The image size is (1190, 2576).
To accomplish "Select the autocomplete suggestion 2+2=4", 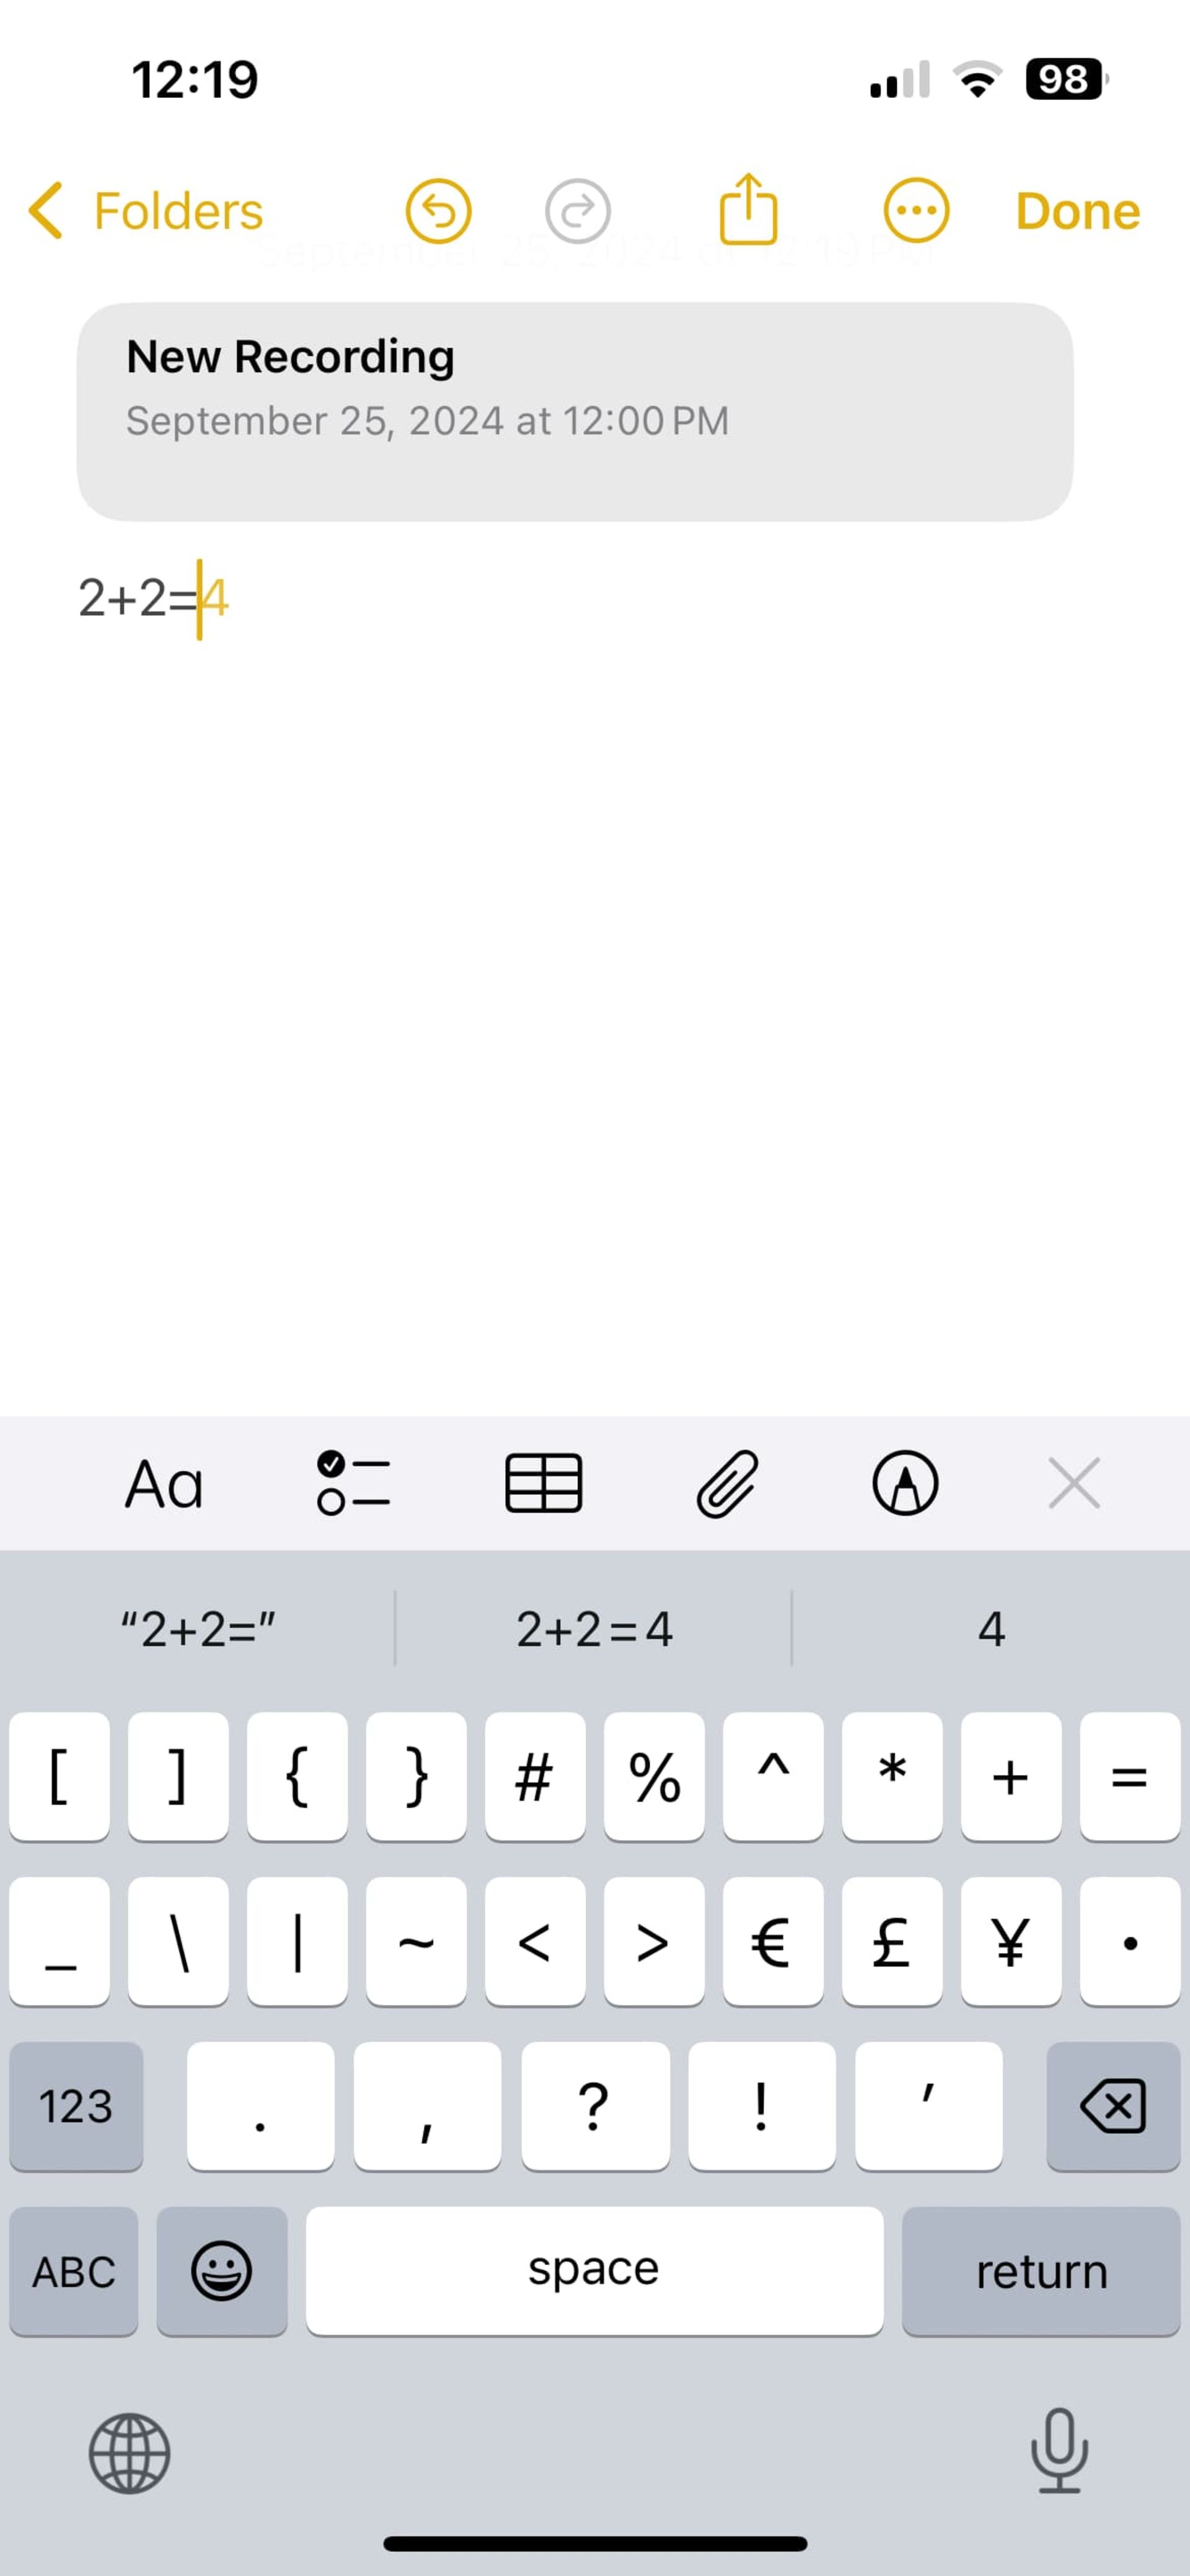I will 594,1628.
